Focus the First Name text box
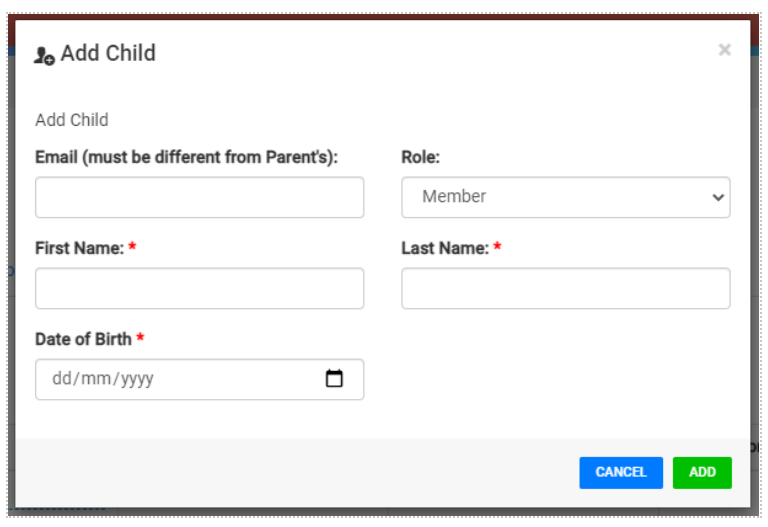Screen dimensions: 768x527 pyautogui.click(x=199, y=288)
